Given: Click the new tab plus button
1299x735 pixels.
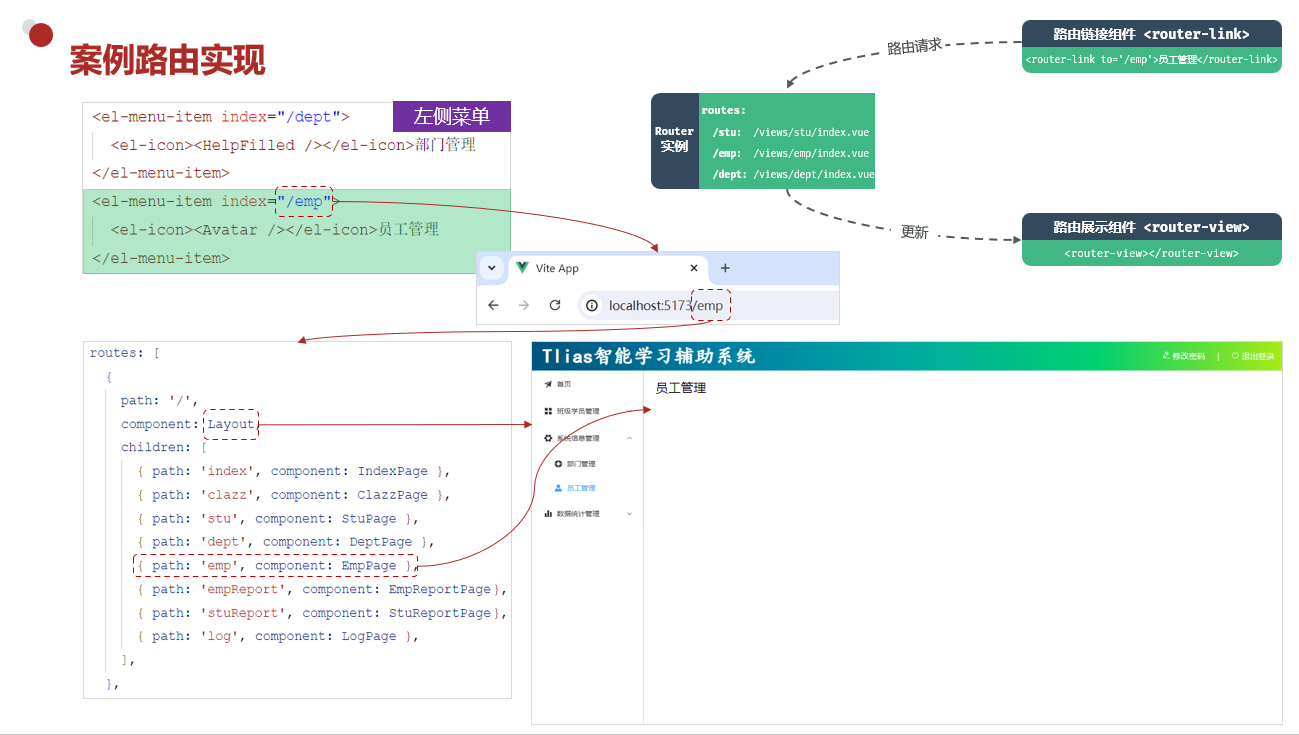Looking at the screenshot, I should pyautogui.click(x=725, y=268).
